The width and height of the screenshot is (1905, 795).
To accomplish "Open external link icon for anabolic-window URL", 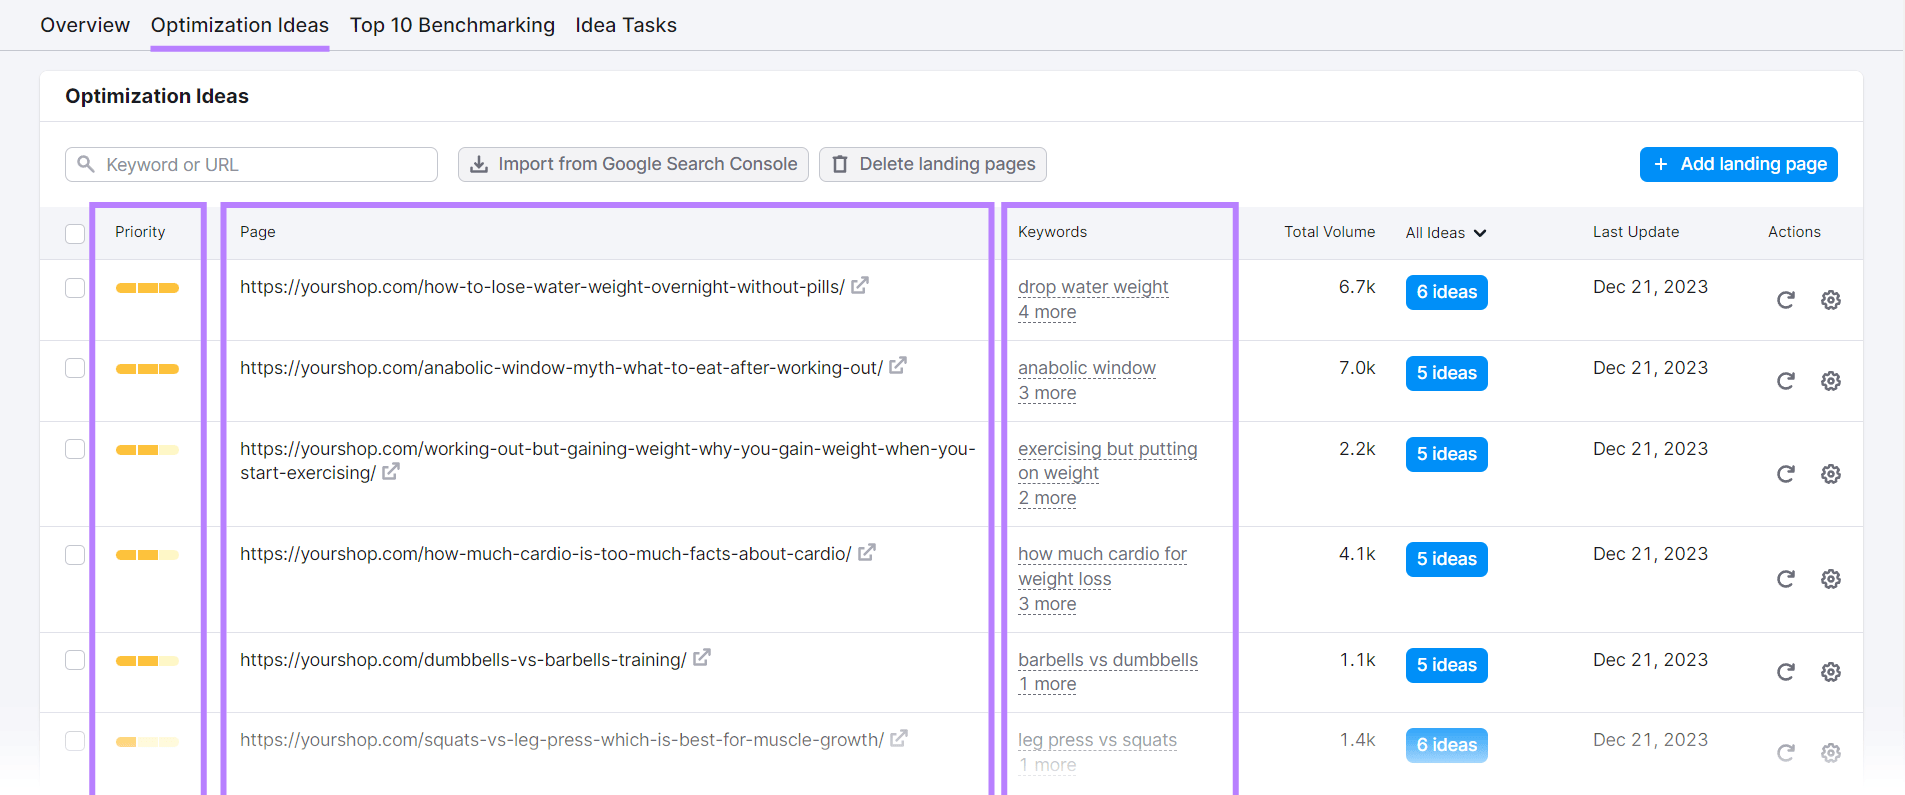I will [898, 366].
